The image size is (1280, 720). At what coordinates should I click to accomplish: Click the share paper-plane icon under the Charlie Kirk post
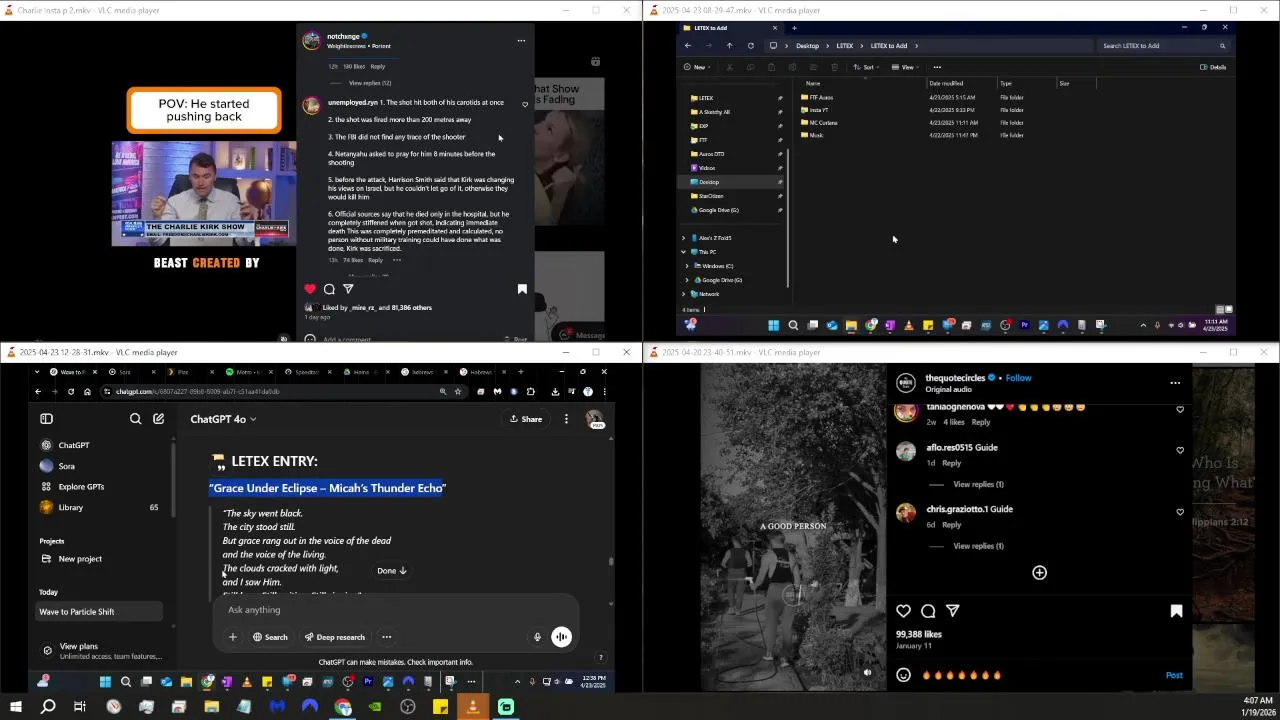pos(348,289)
